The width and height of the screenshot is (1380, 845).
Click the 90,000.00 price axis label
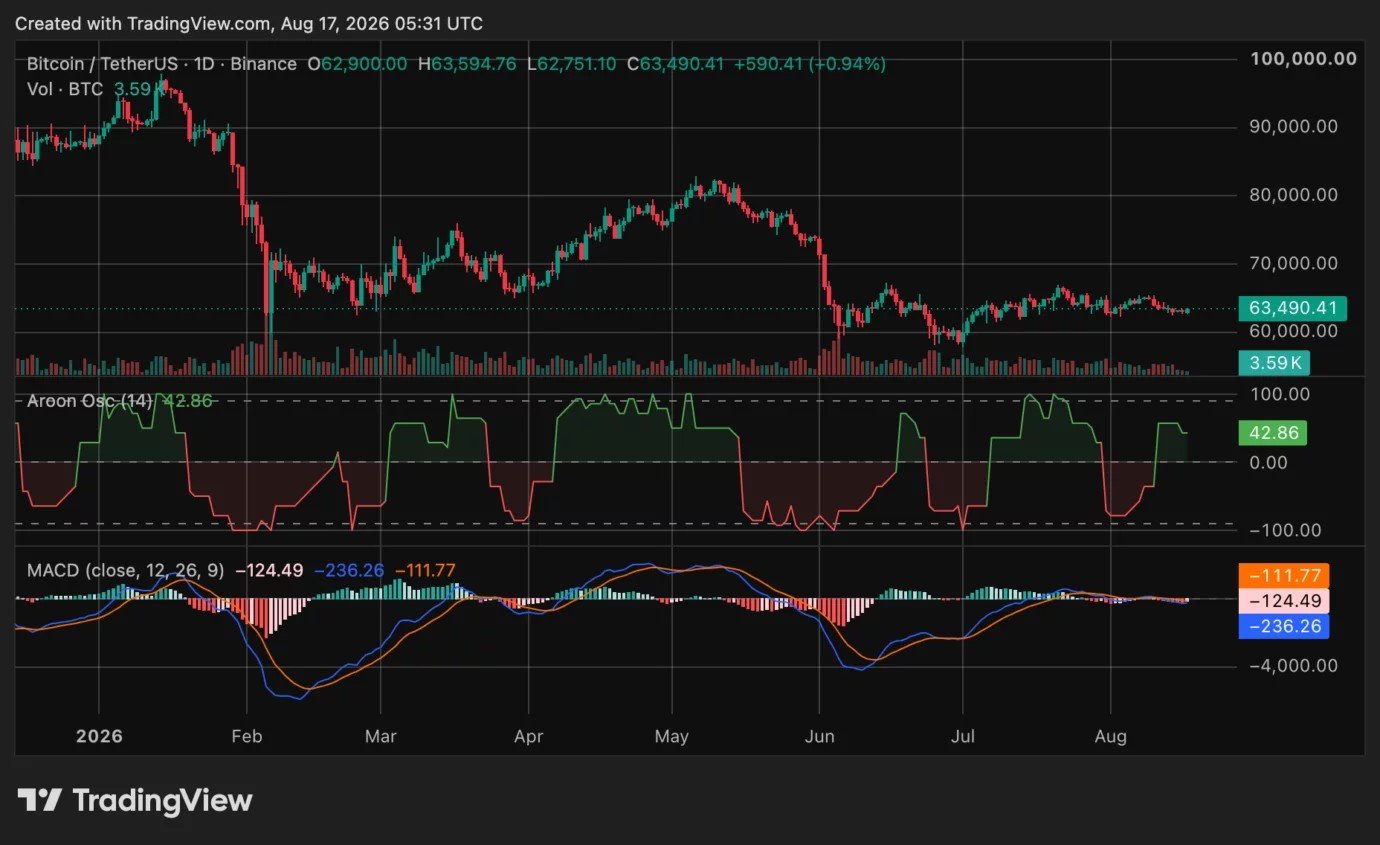tap(1293, 127)
